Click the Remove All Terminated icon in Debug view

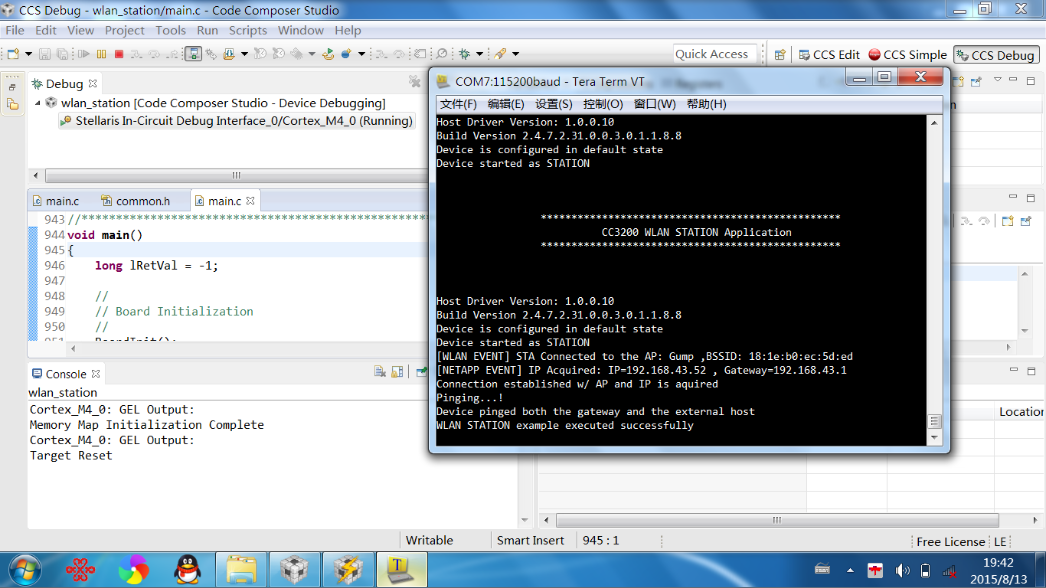[415, 82]
